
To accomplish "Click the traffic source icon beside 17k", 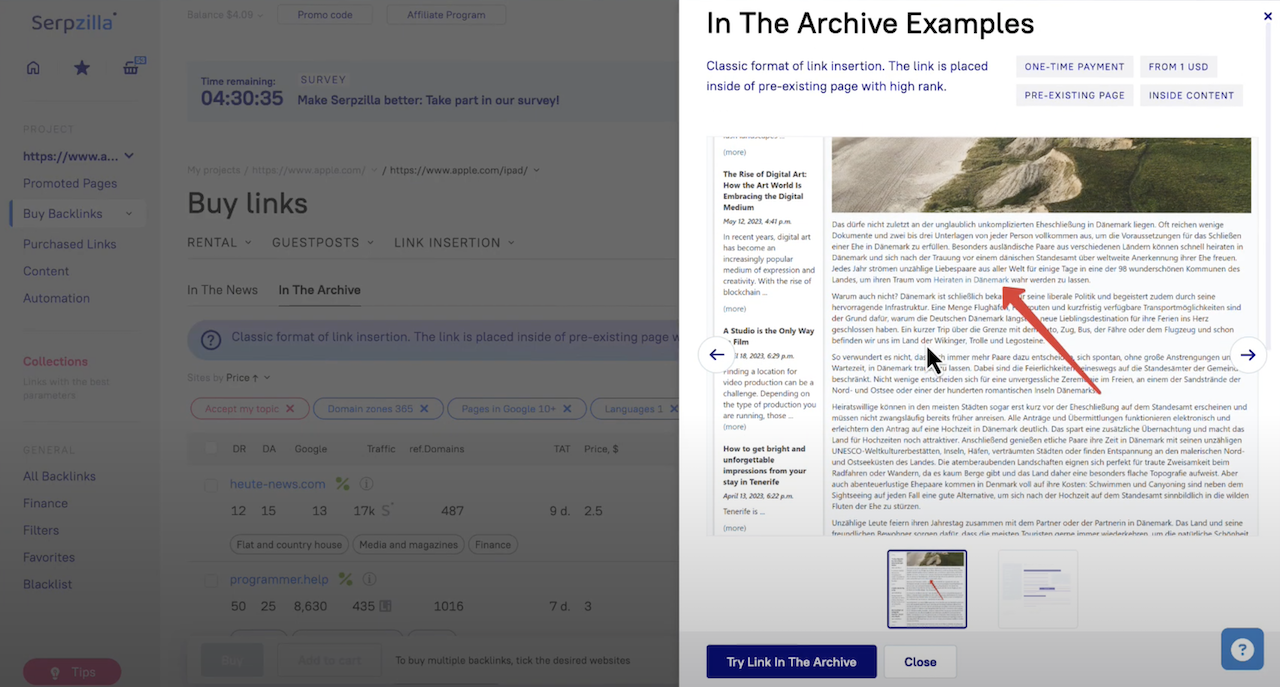I will (x=386, y=511).
